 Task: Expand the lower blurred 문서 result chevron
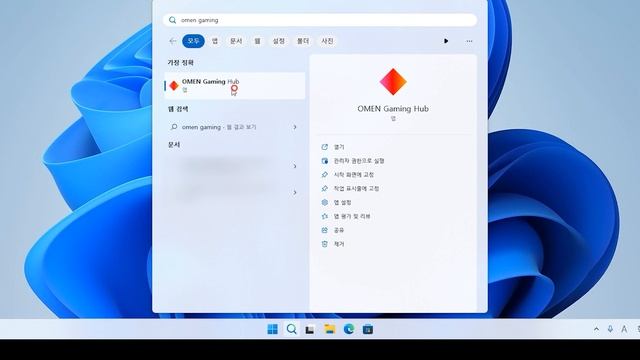click(295, 192)
